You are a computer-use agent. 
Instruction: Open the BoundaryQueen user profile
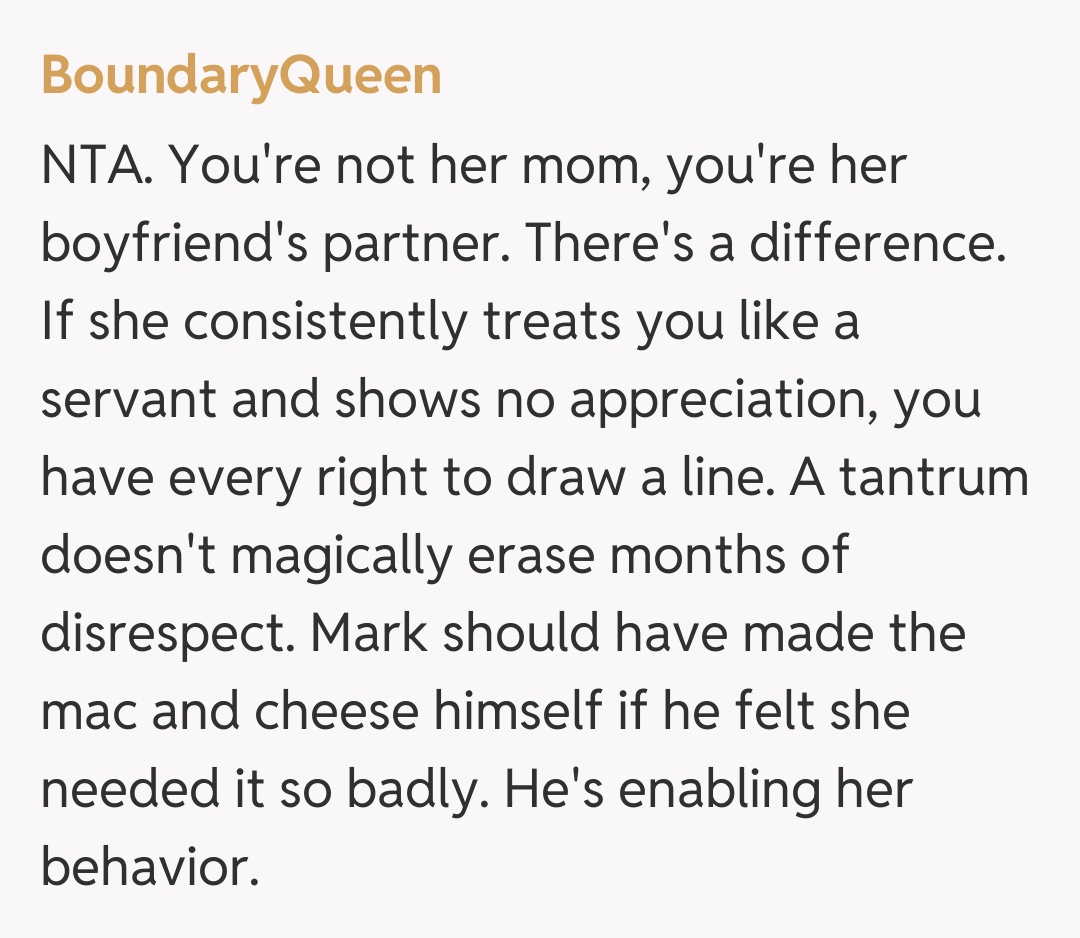pyautogui.click(x=241, y=76)
